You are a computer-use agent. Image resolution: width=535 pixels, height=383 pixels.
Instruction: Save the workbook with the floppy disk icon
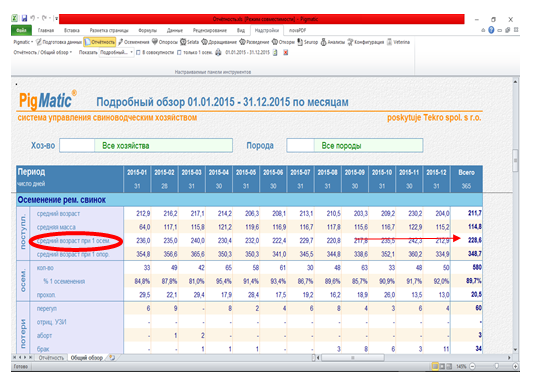(24, 18)
